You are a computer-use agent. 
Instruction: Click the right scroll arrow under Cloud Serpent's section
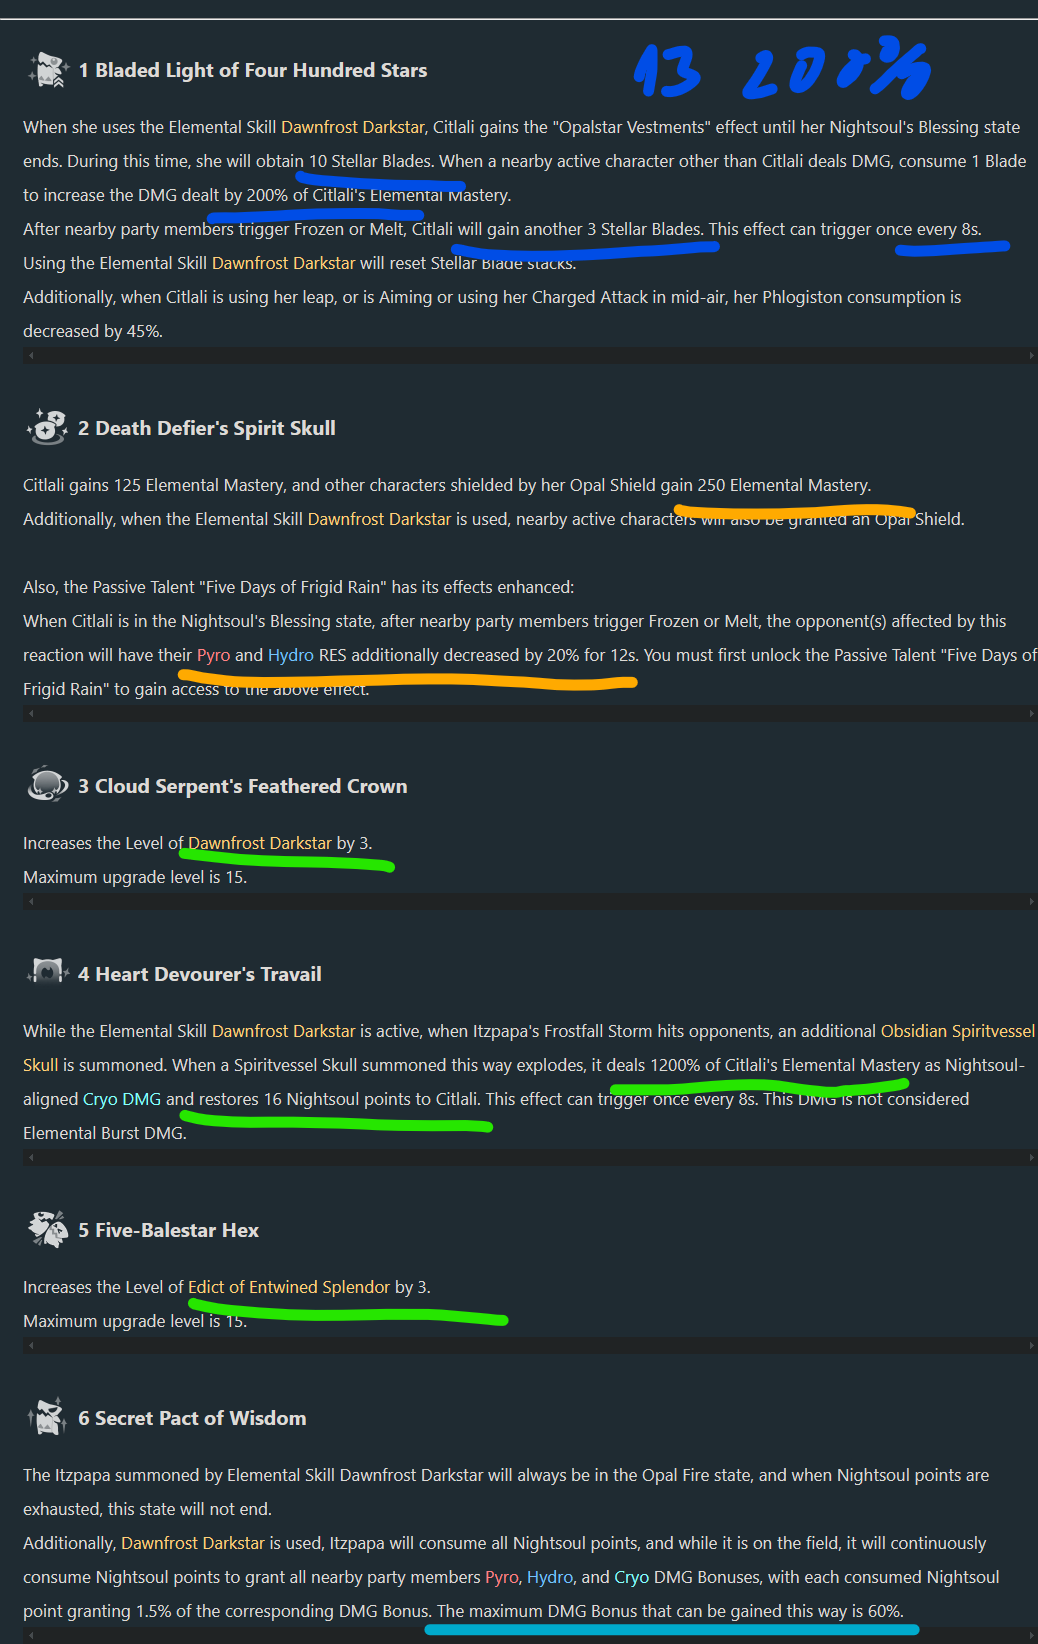tap(1031, 901)
